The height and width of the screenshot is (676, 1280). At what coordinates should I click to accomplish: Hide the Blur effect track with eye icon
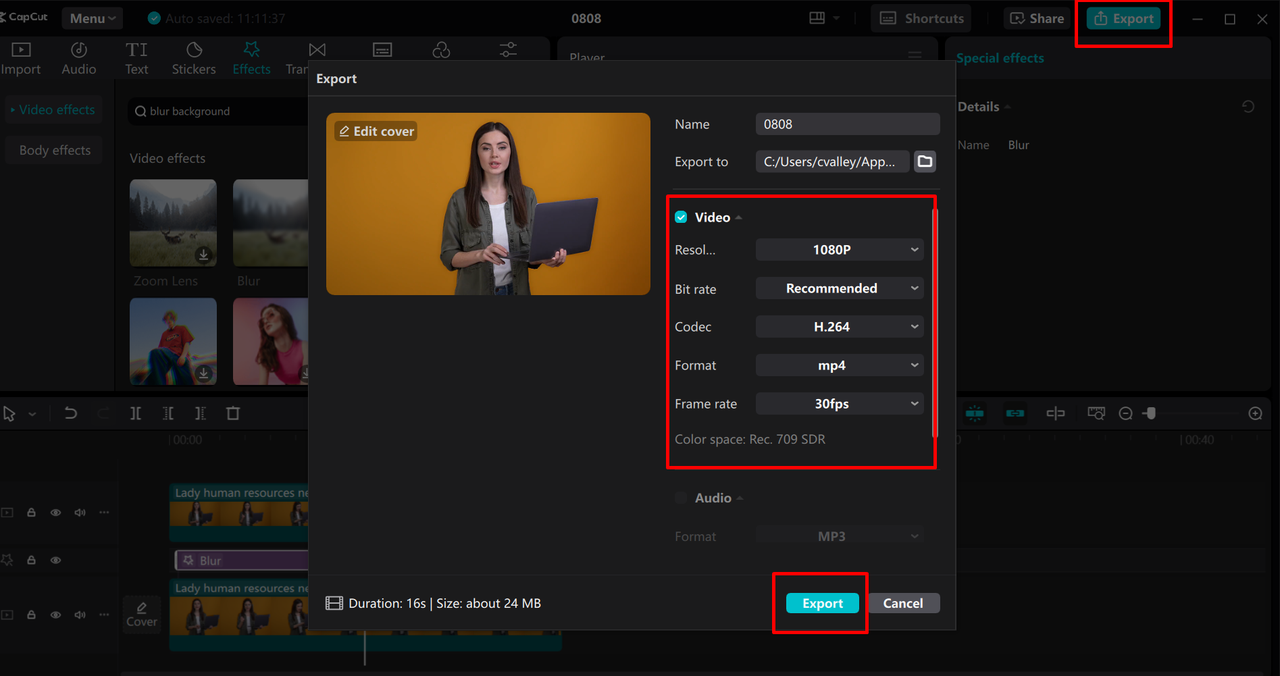click(x=56, y=561)
